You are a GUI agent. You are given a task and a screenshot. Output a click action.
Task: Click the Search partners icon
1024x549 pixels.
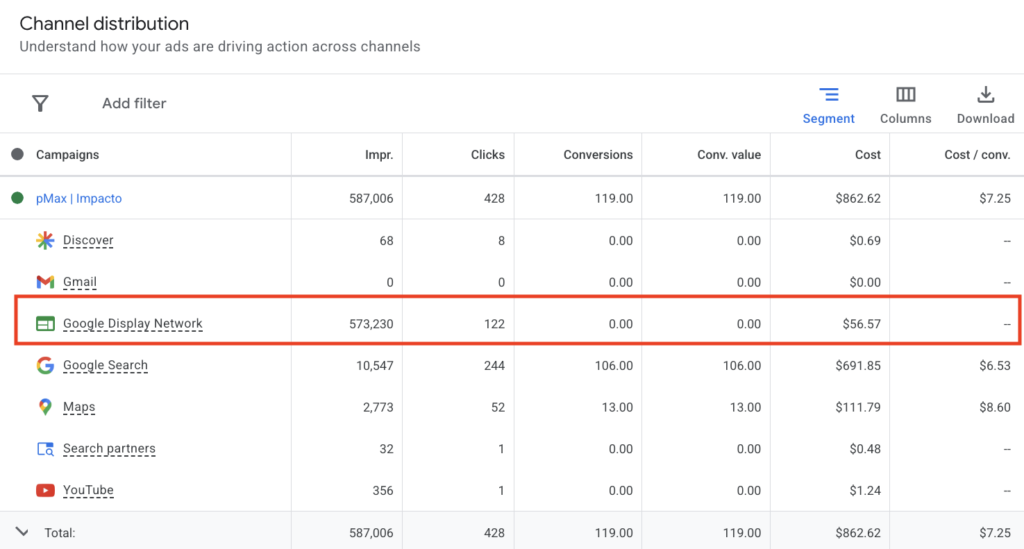click(x=45, y=448)
